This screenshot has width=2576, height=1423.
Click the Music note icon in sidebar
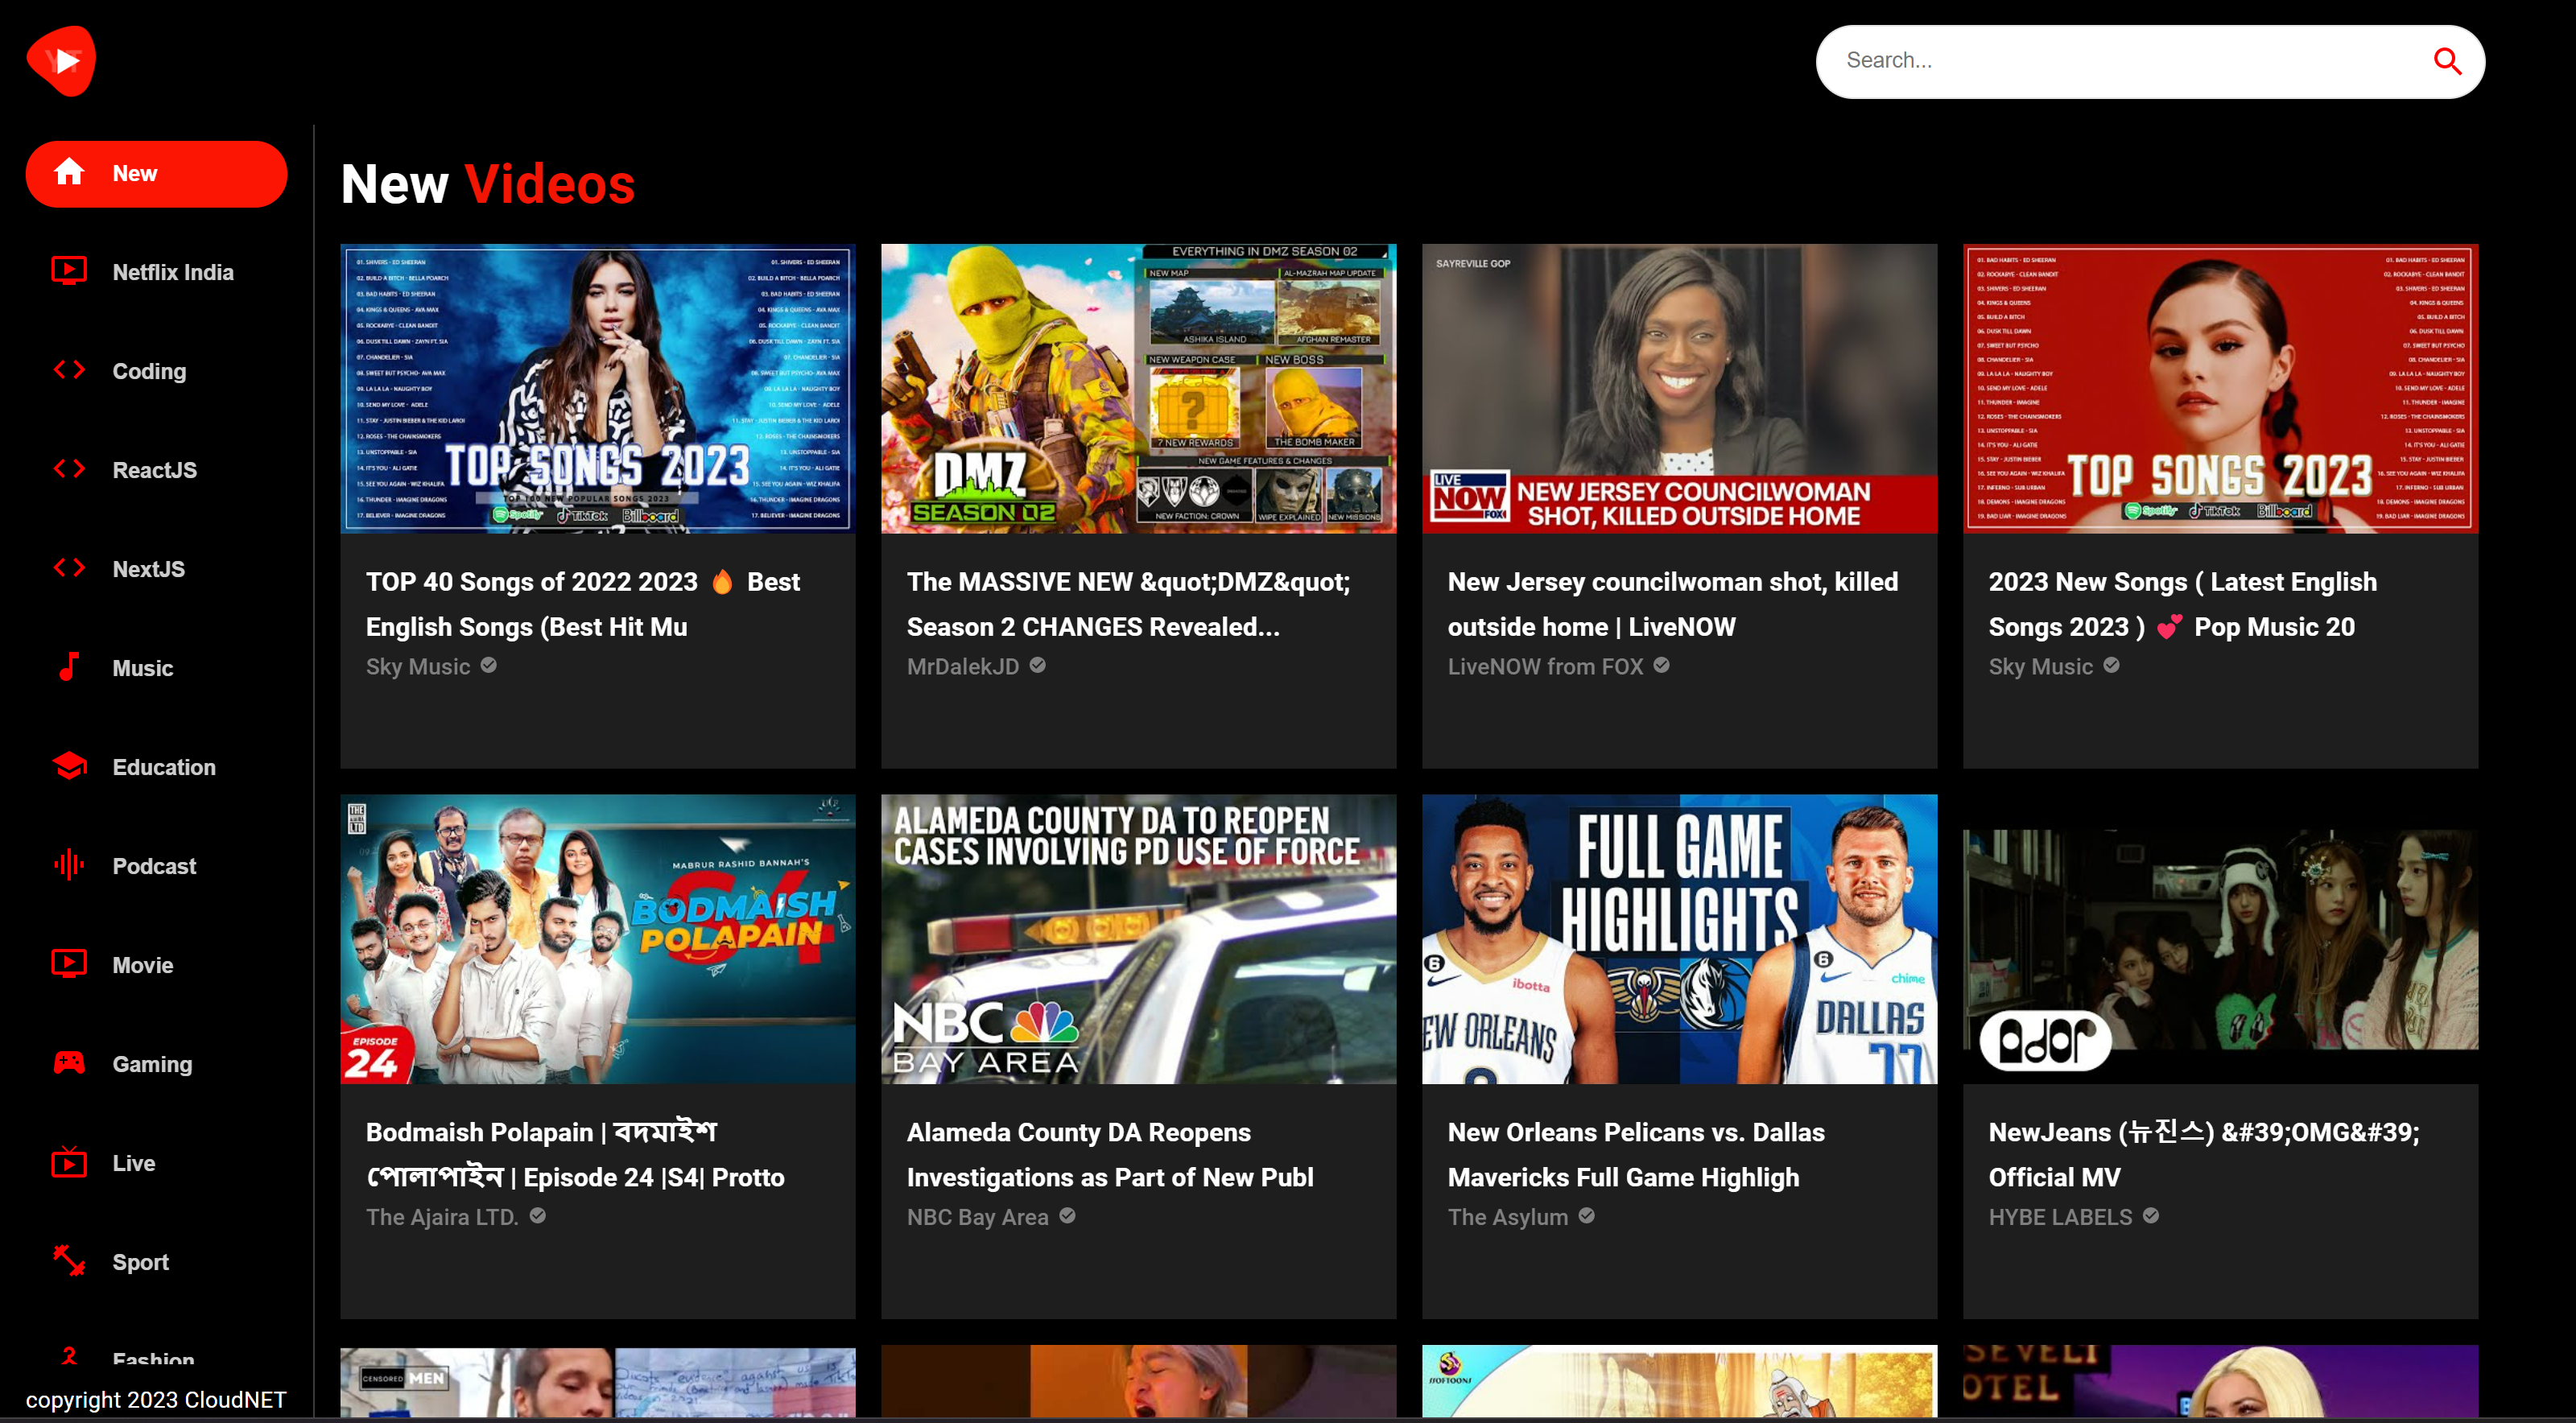[x=68, y=667]
